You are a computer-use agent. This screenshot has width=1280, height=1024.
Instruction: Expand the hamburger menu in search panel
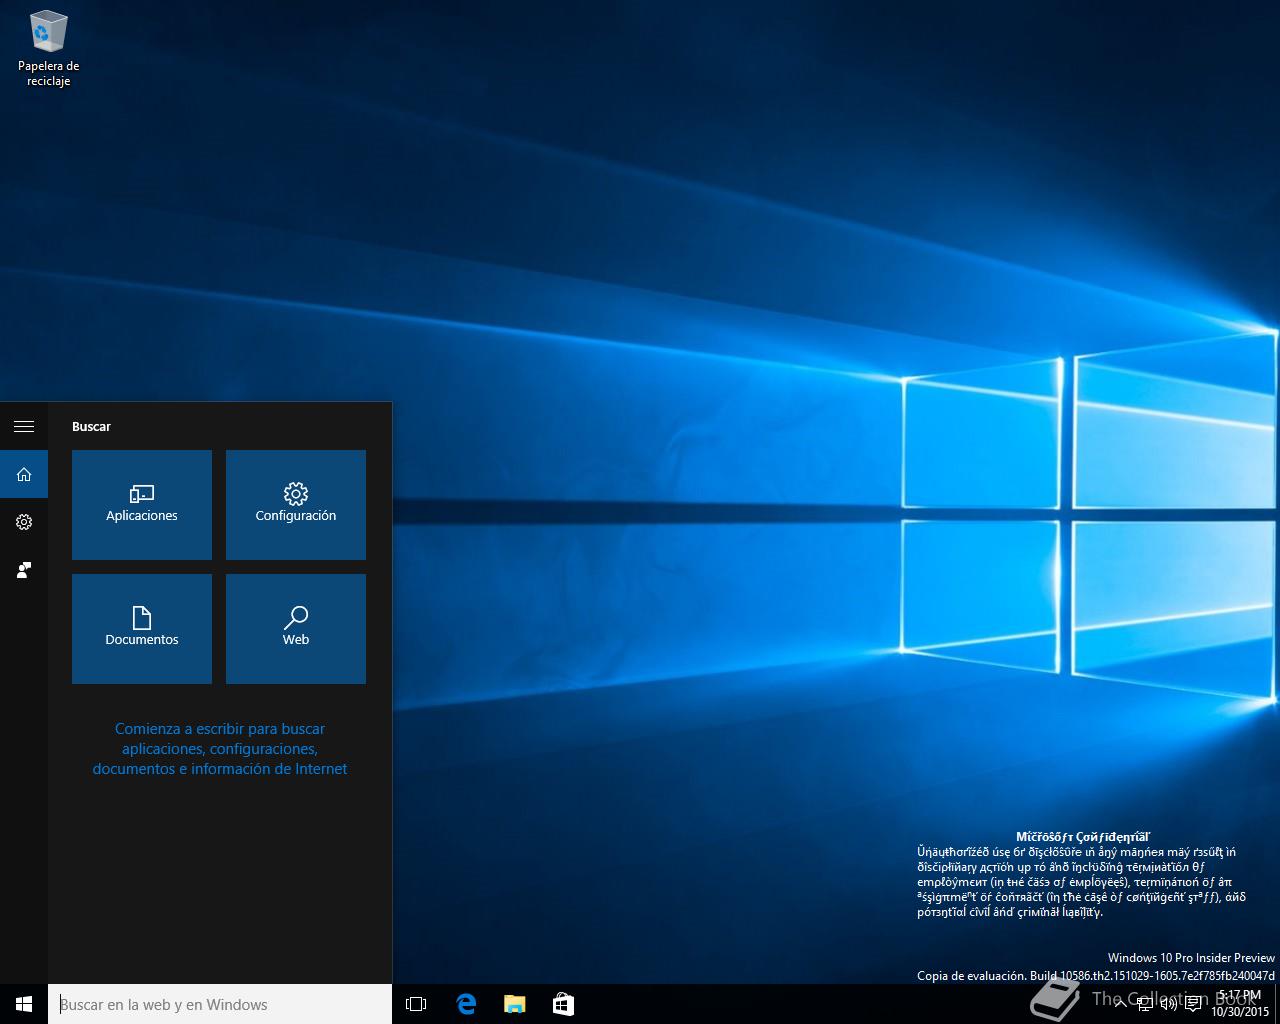tap(24, 426)
